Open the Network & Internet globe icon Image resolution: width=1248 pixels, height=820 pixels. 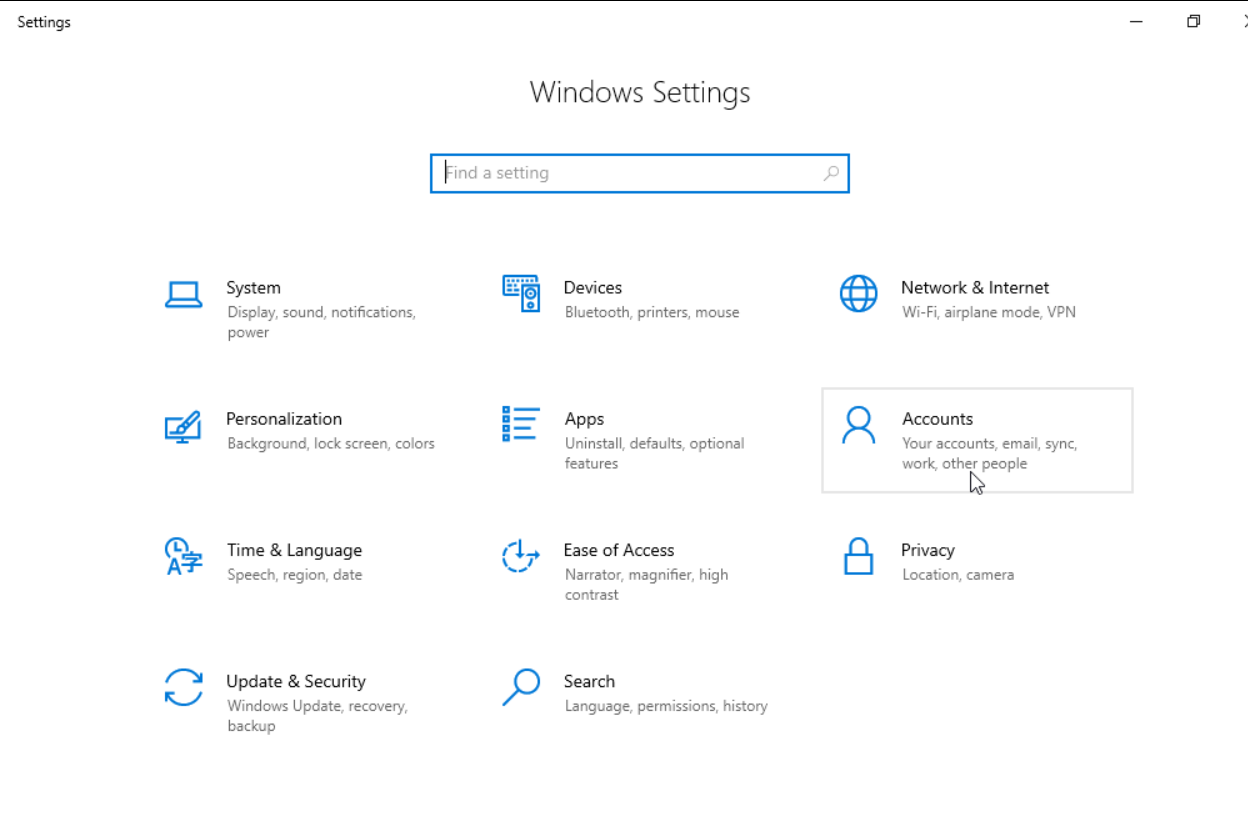point(858,294)
